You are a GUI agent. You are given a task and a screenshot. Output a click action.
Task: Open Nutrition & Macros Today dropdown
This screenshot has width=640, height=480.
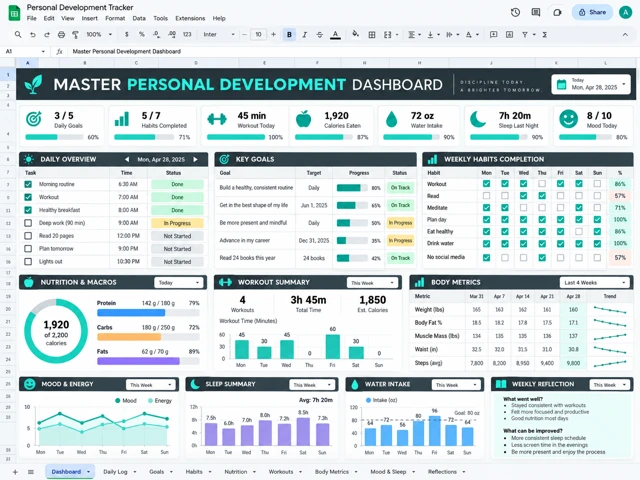[178, 282]
